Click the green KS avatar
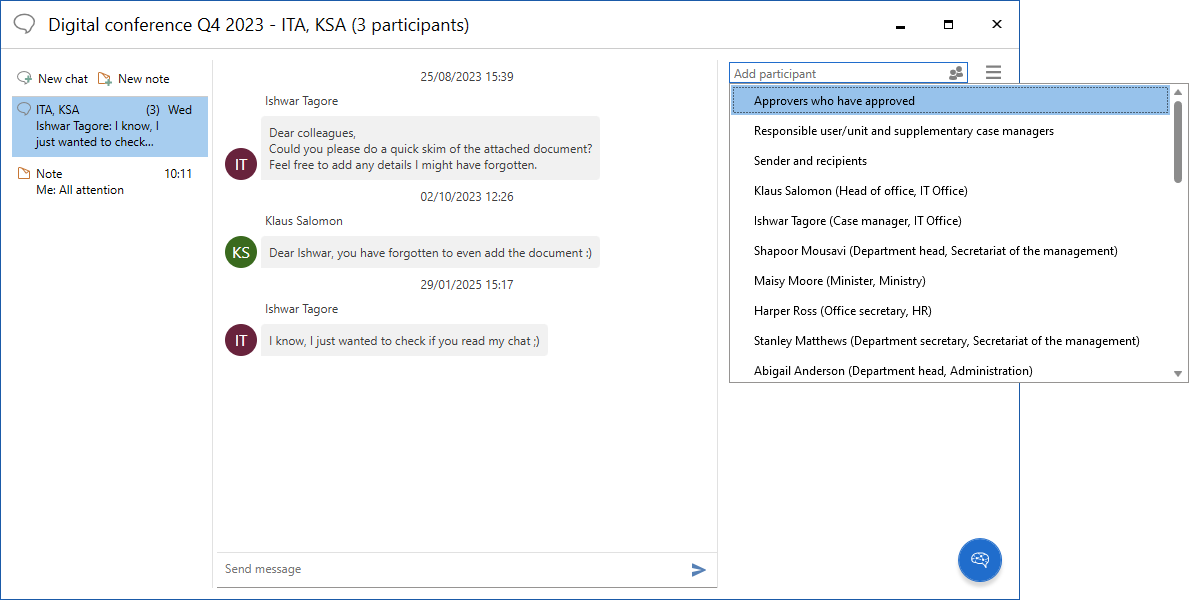The width and height of the screenshot is (1189, 600). (241, 253)
